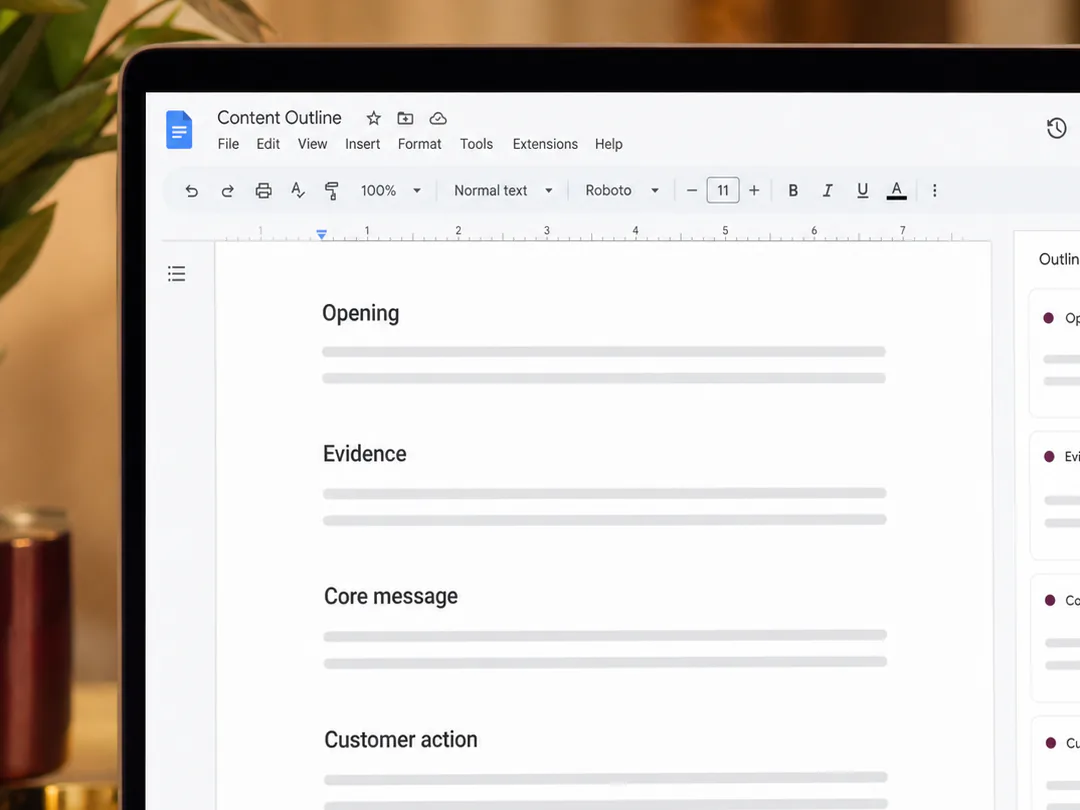The width and height of the screenshot is (1080, 810).
Task: Open the text color picker
Action: click(896, 191)
